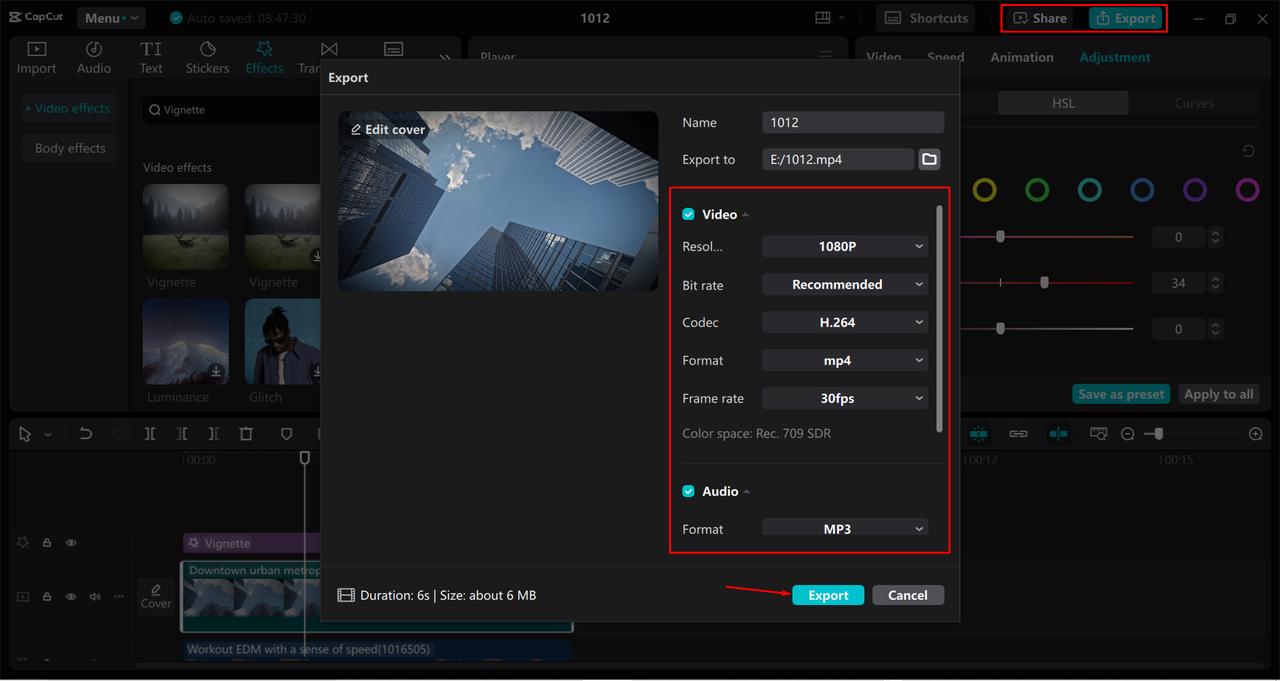Toggle the preview axis split icon
The image size is (1280, 681).
(1058, 434)
